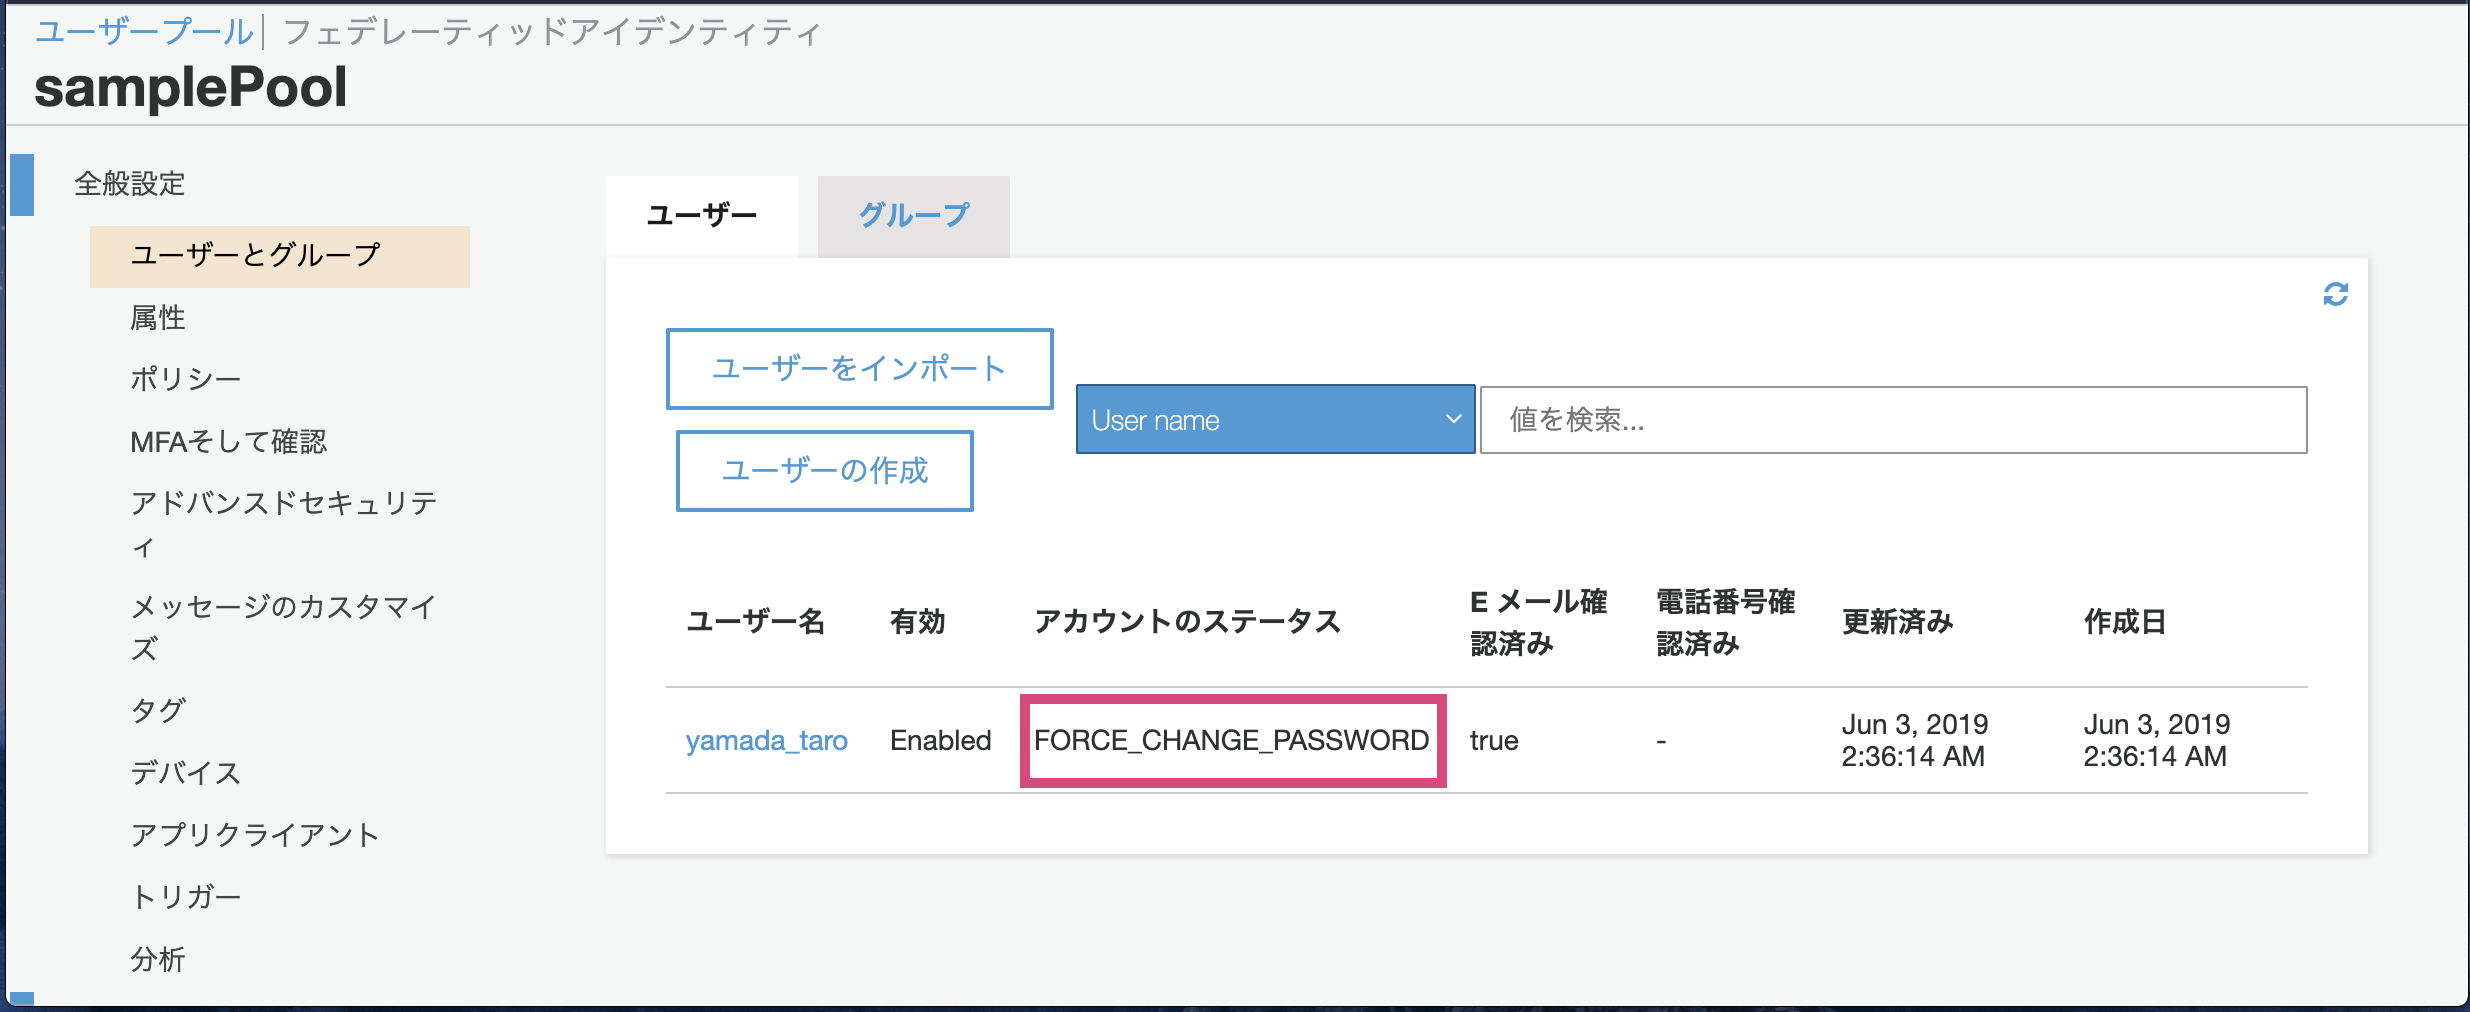This screenshot has width=2470, height=1012.
Task: Open デバイス in sidebar
Action: click(x=186, y=773)
